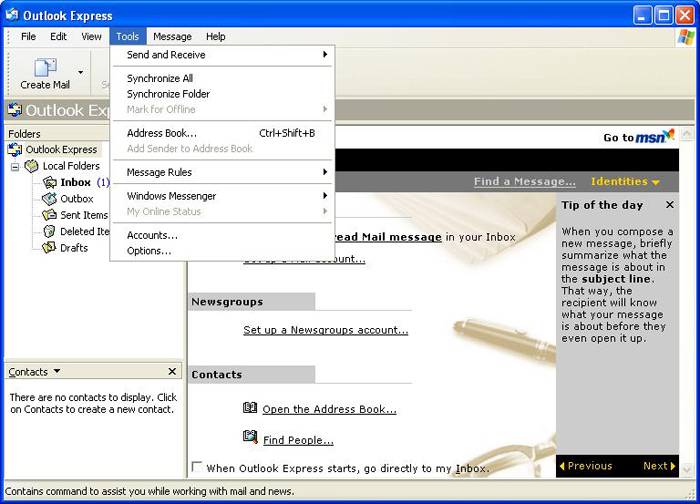
Task: Click the Address Book icon beside Open the Address Book
Action: pos(250,408)
